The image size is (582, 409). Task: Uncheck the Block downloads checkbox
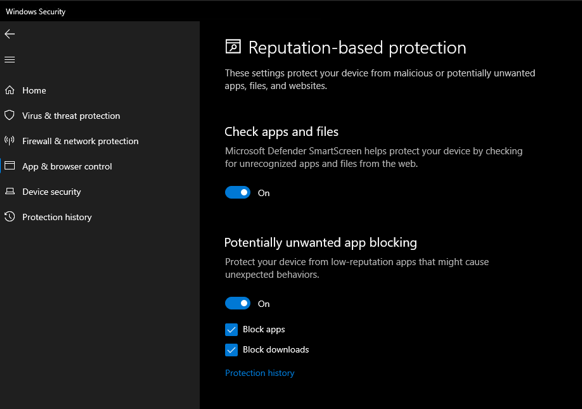[x=231, y=350]
